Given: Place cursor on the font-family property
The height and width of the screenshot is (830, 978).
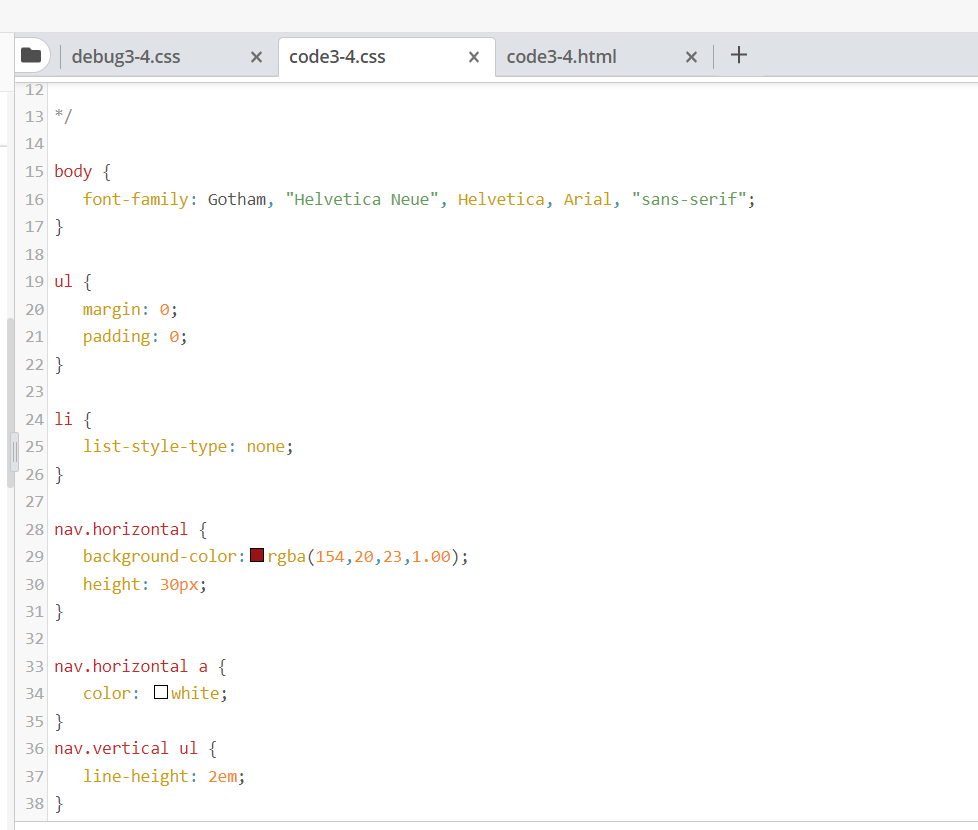Looking at the screenshot, I should point(134,198).
